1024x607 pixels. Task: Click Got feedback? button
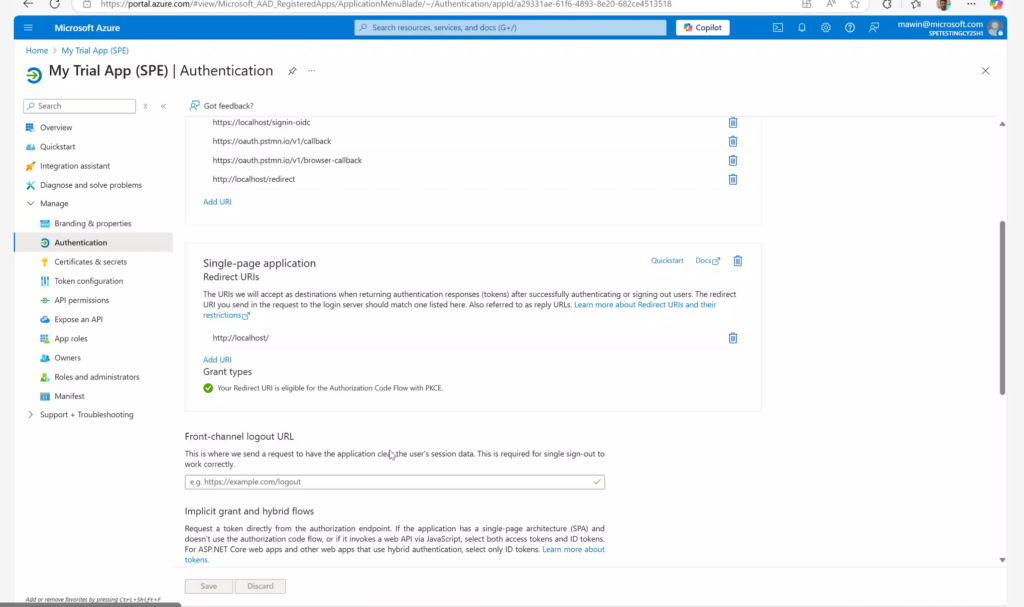click(221, 106)
